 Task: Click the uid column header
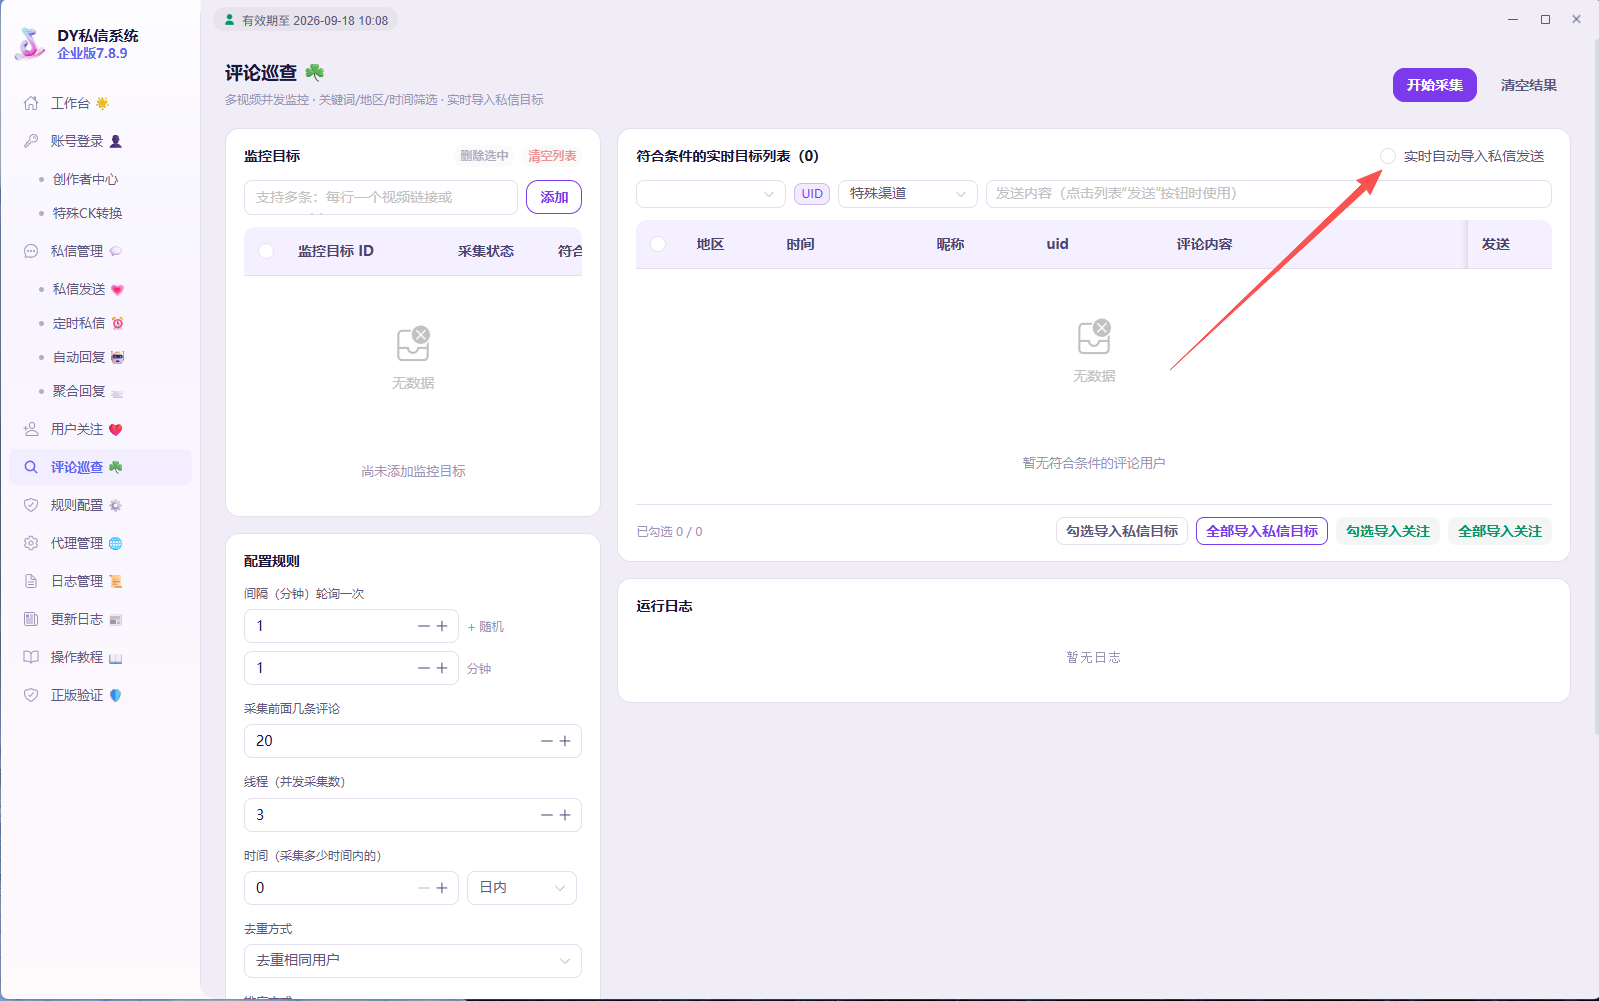1057,244
